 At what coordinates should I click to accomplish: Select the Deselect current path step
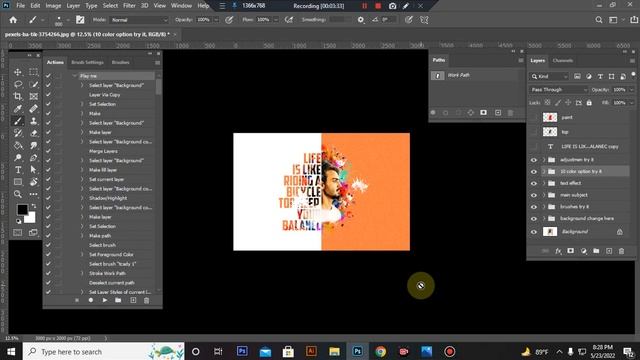[x=111, y=282]
